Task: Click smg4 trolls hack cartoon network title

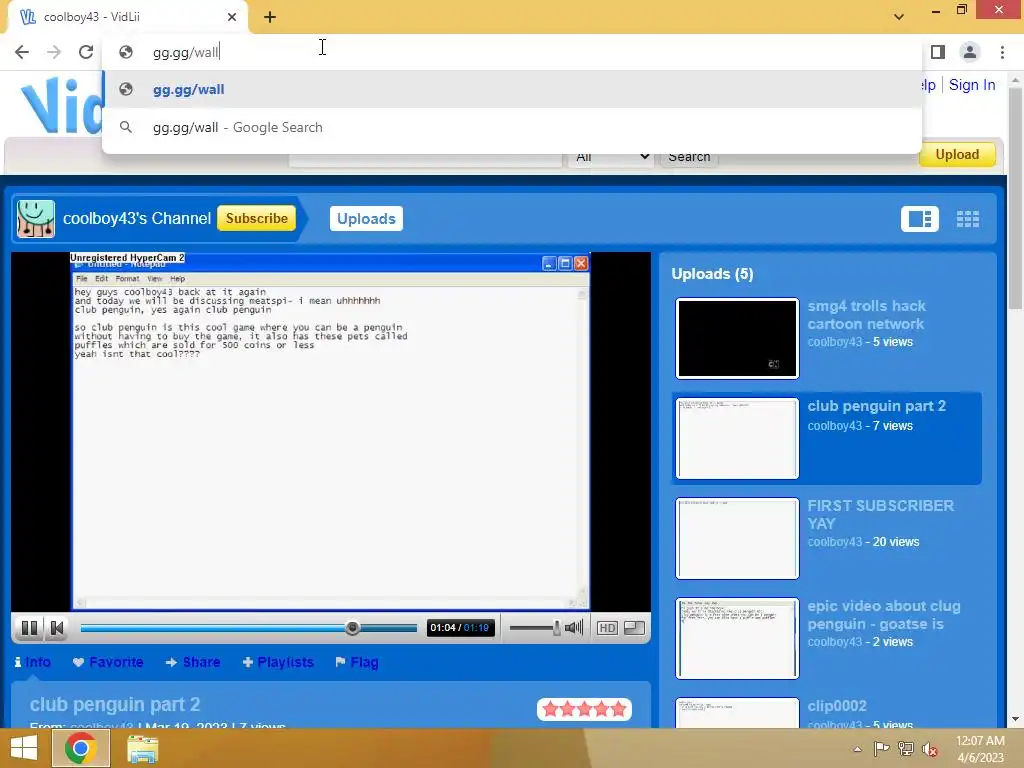Action: click(866, 315)
